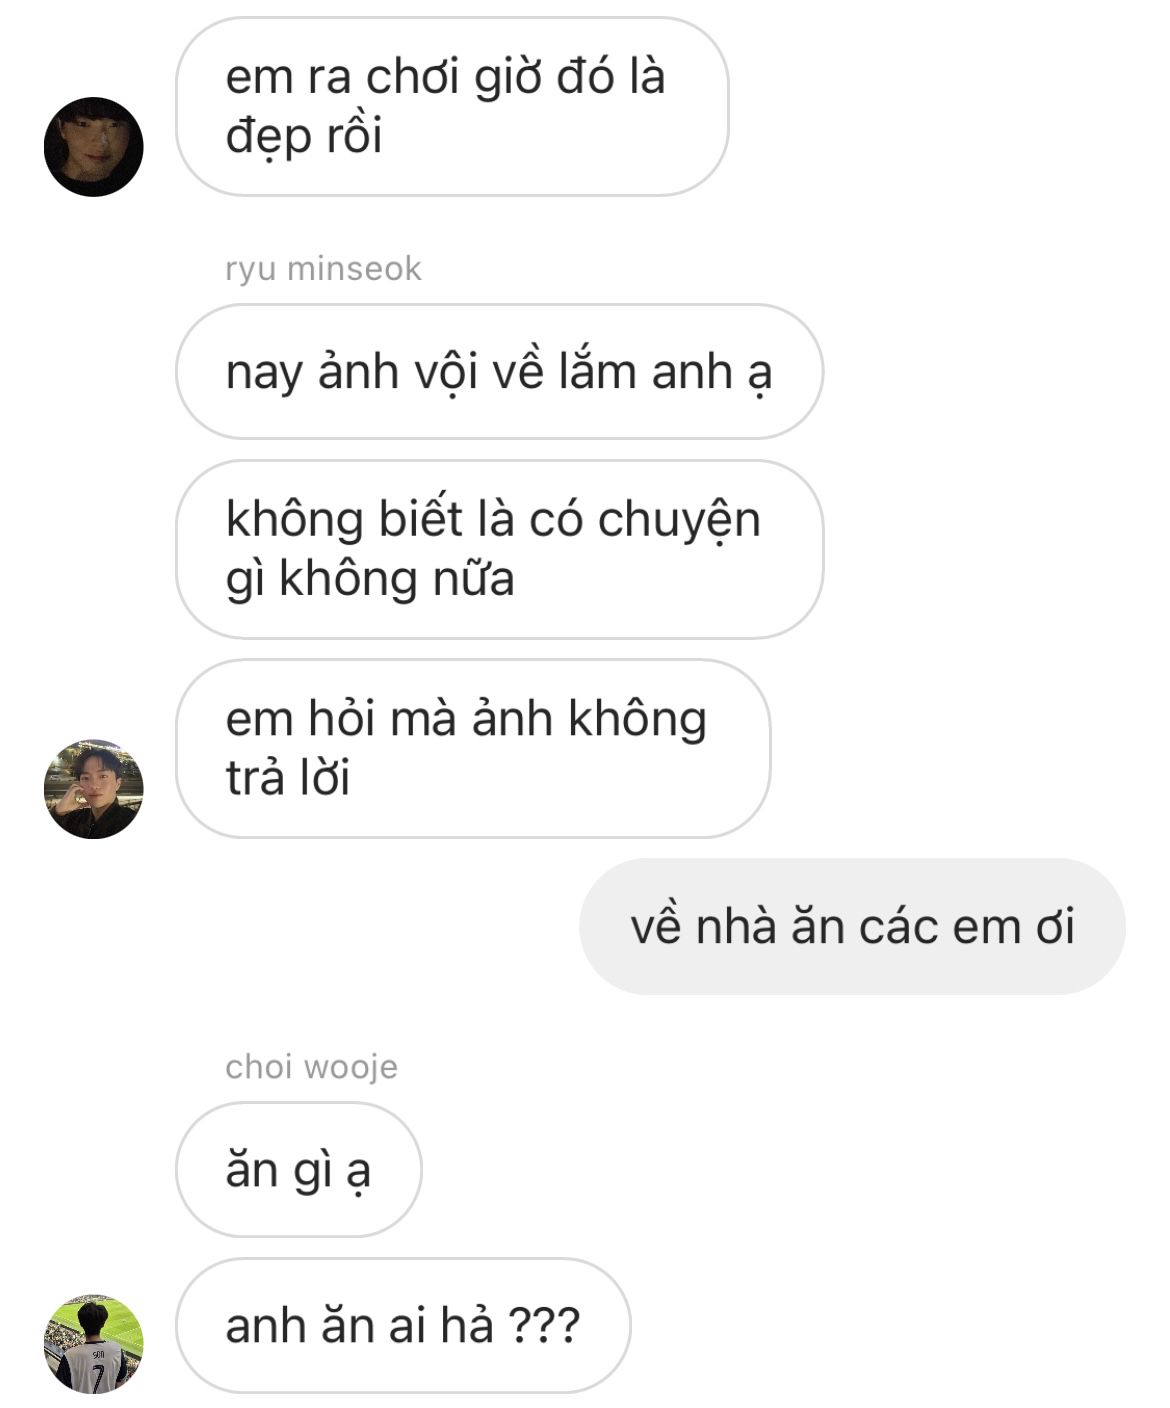Tap ryu minseok's profile picture avatar
1170x1408 pixels.
click(93, 788)
